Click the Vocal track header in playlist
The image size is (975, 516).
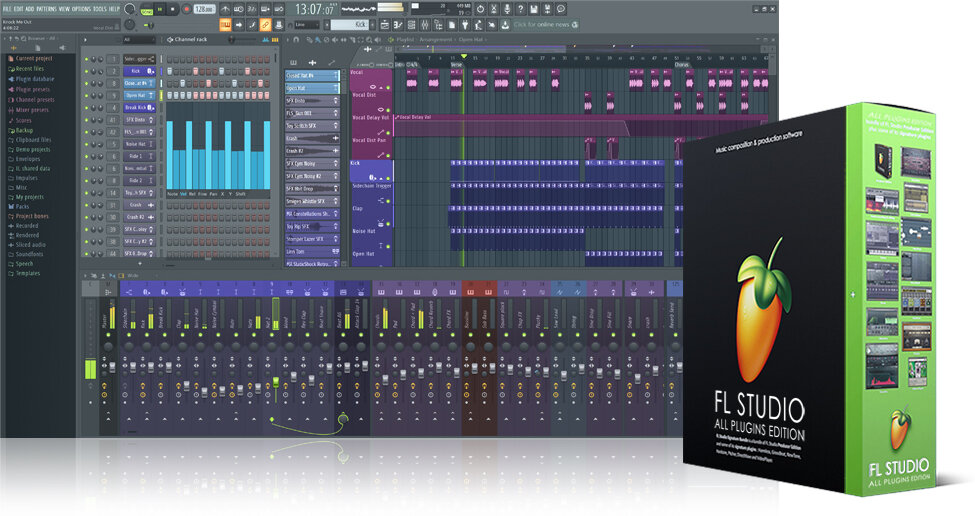(371, 80)
